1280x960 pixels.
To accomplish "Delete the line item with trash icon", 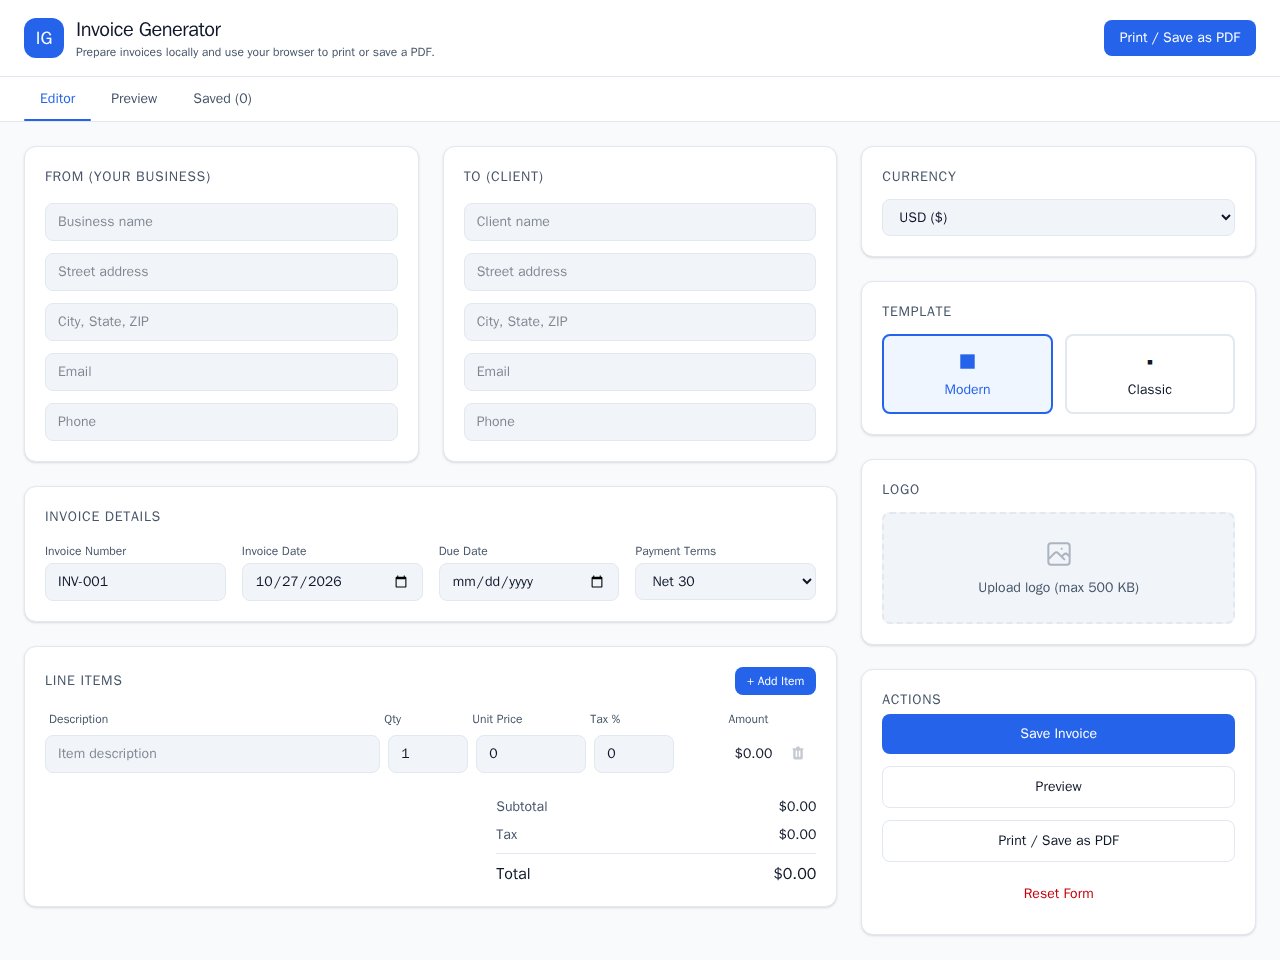I will 798,753.
